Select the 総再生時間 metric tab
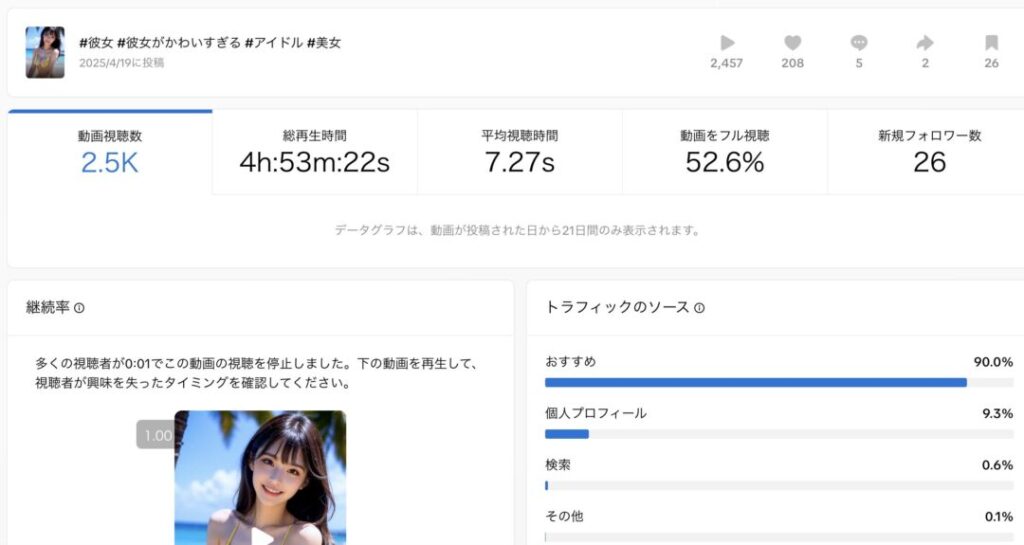Viewport: 1024px width, 545px height. pos(314,152)
